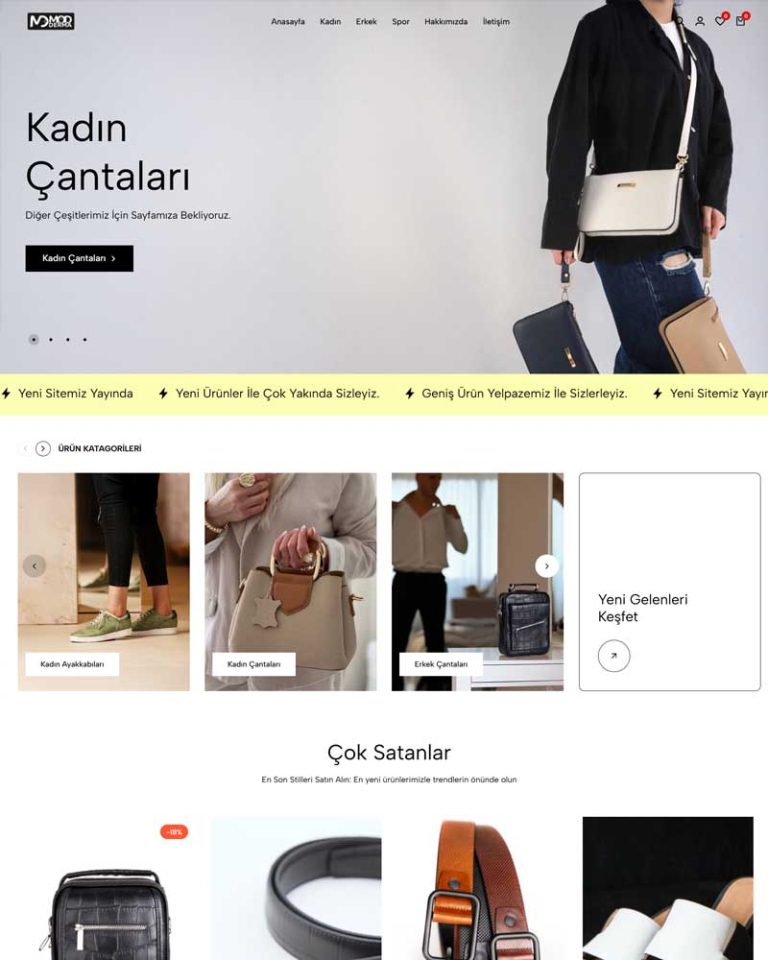Click the black Kadın Çantaları button
Image resolution: width=768 pixels, height=960 pixels.
tap(79, 258)
